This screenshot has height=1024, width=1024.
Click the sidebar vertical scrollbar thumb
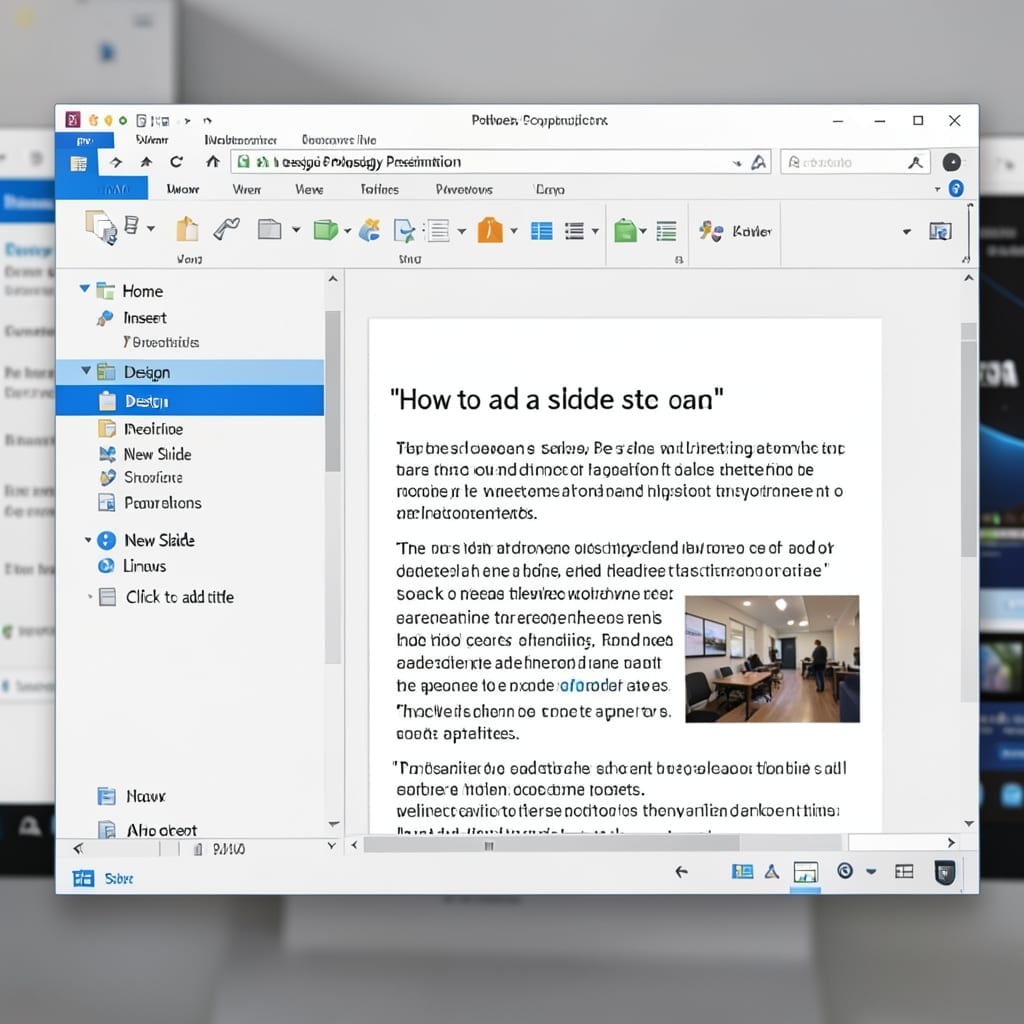[333, 391]
